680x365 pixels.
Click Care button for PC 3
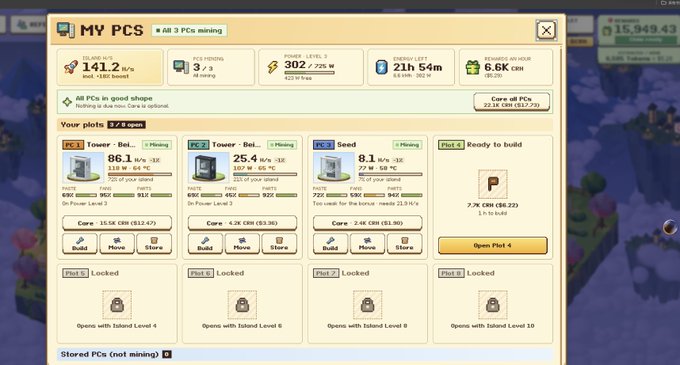click(368, 223)
